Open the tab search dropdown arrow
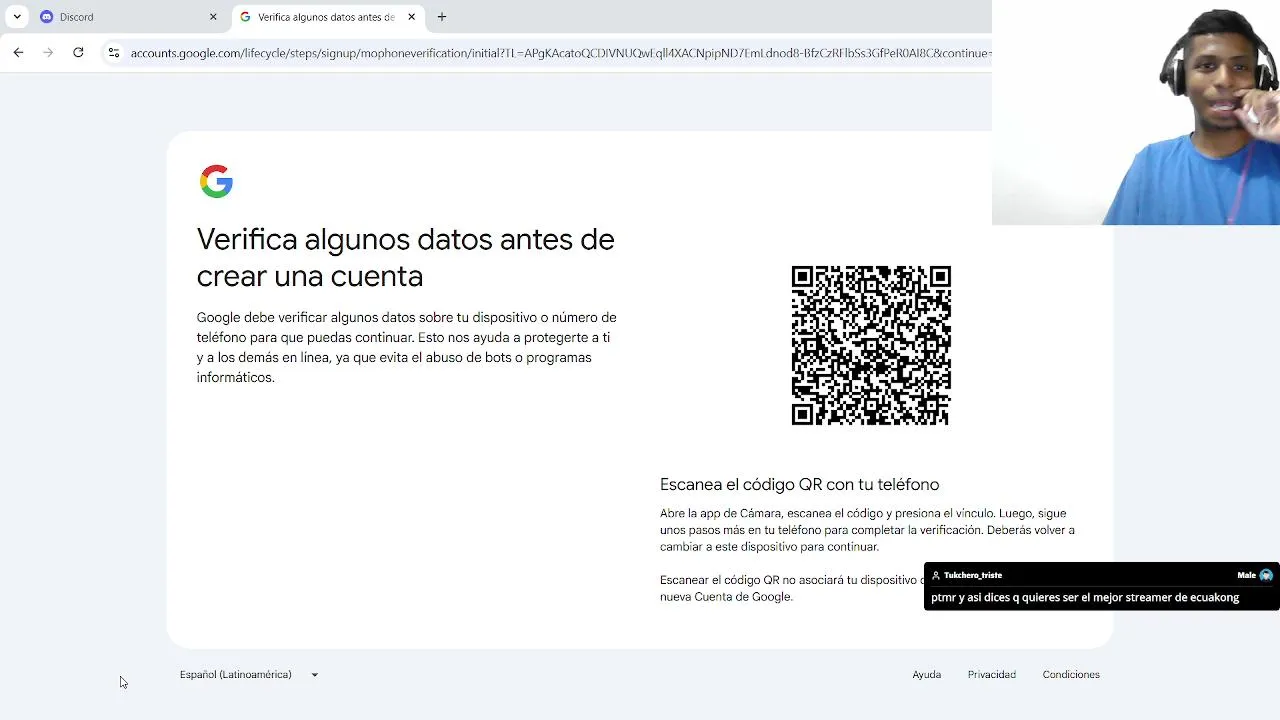The image size is (1280, 720). pos(17,17)
